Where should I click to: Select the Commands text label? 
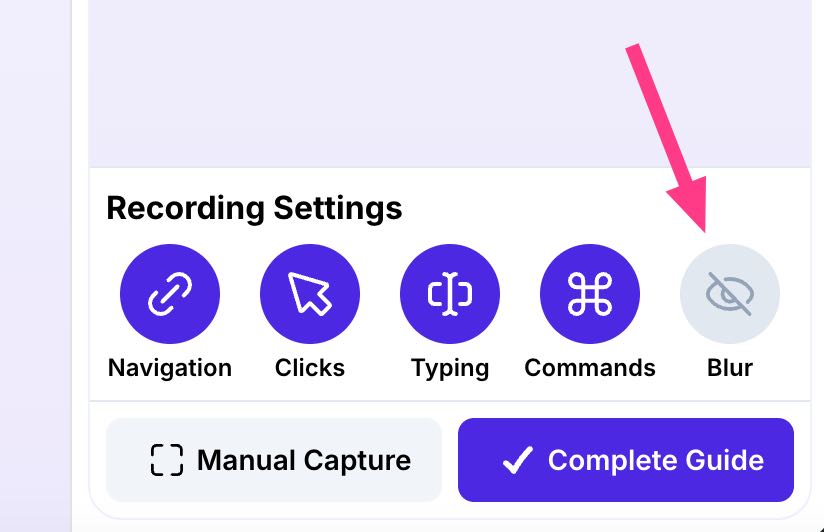[x=590, y=368]
